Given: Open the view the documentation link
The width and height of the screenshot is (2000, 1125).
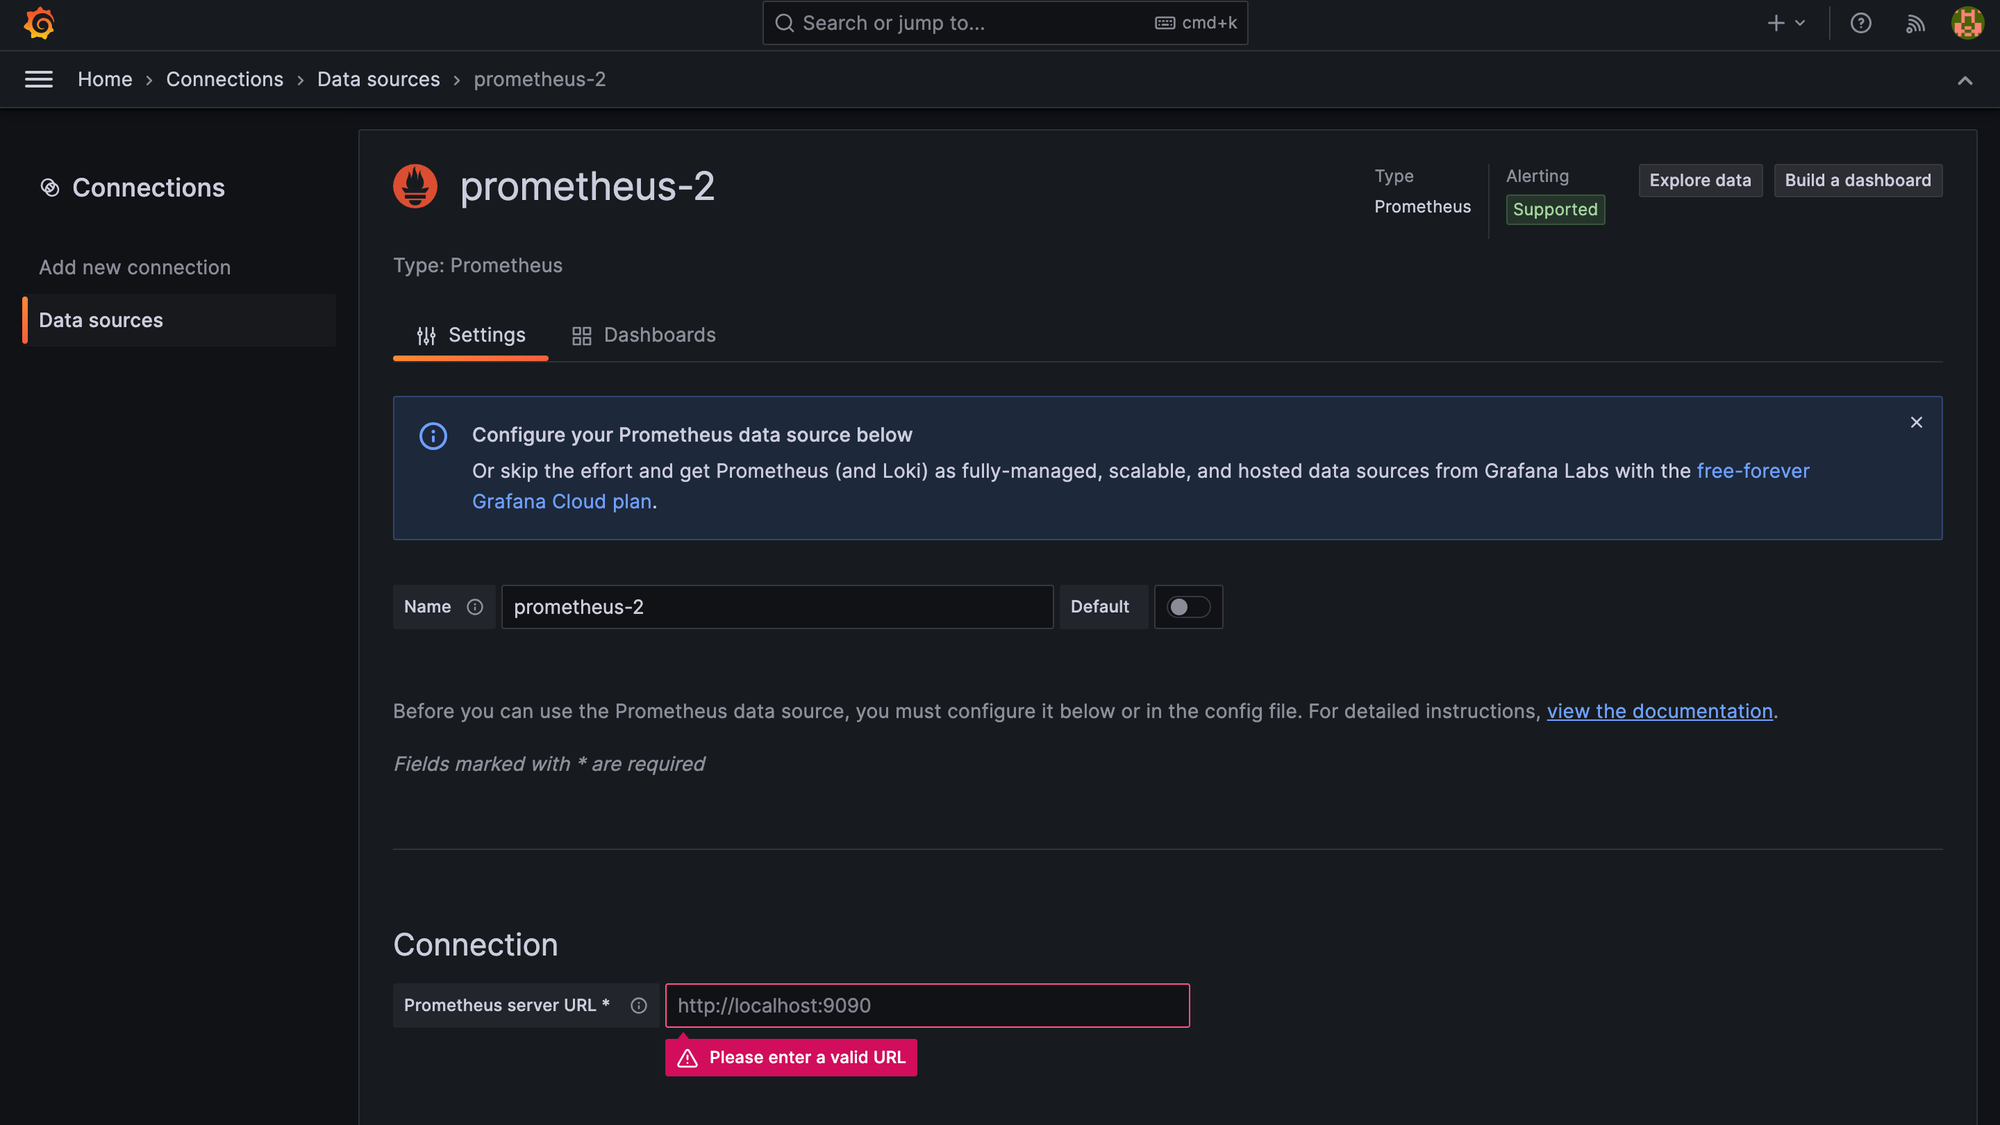Looking at the screenshot, I should pyautogui.click(x=1659, y=712).
